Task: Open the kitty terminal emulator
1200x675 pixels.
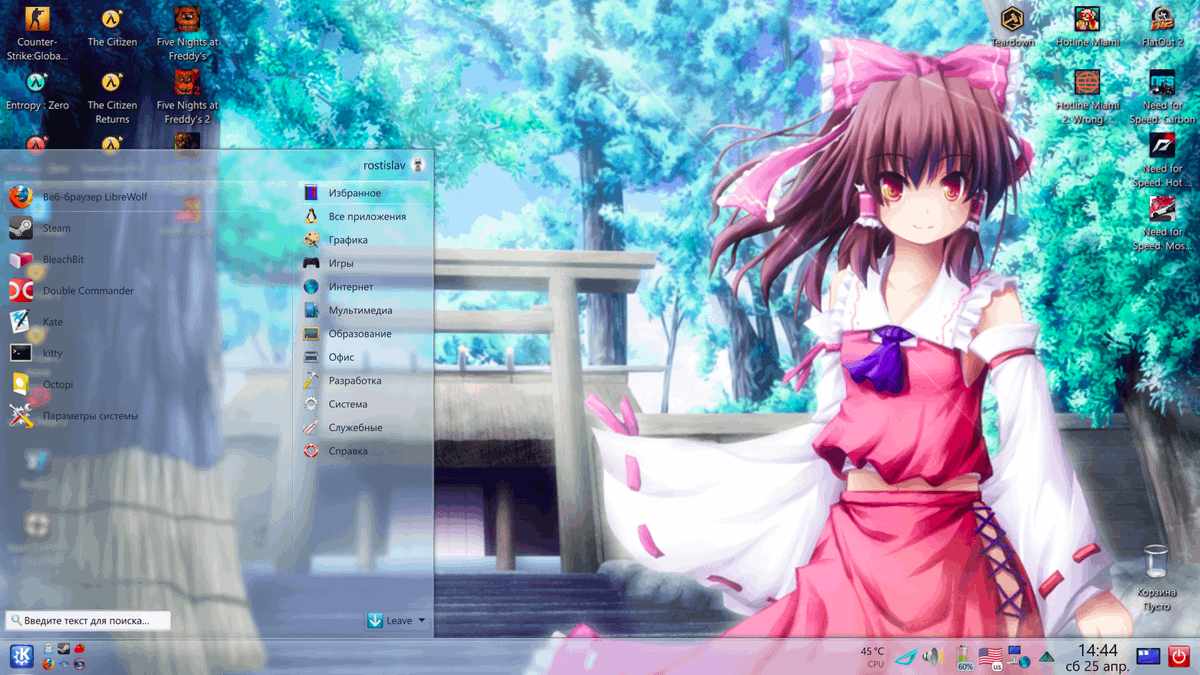Action: click(55, 353)
